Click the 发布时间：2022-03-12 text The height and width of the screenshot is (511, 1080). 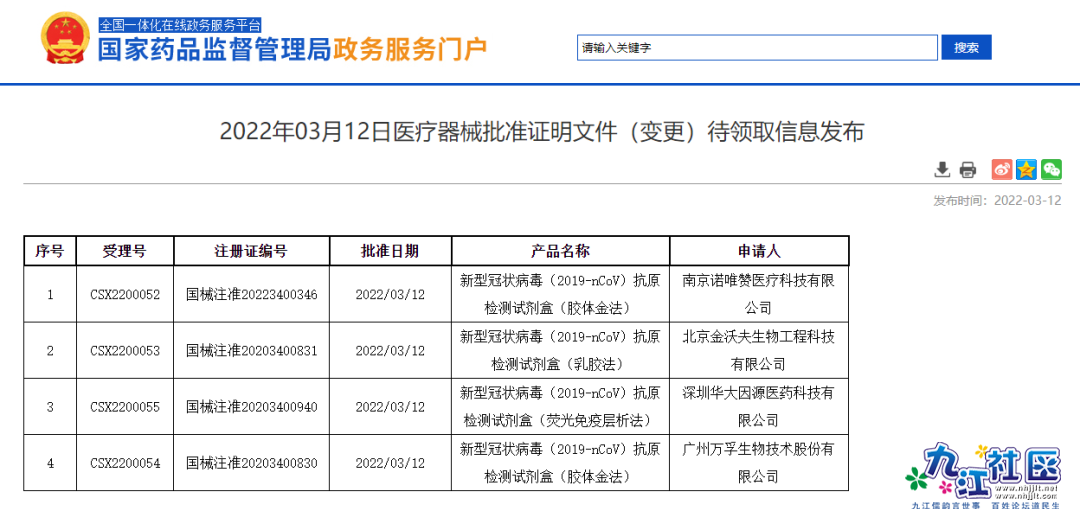(997, 200)
